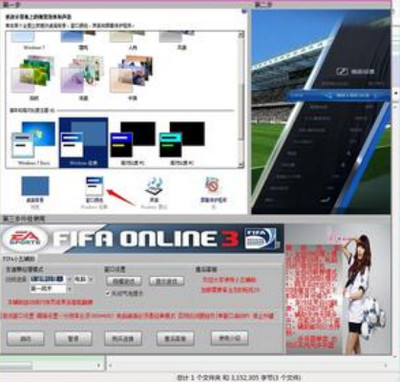Click the theme list scrollbar down arrow
The height and width of the screenshot is (382, 400).
click(x=241, y=165)
